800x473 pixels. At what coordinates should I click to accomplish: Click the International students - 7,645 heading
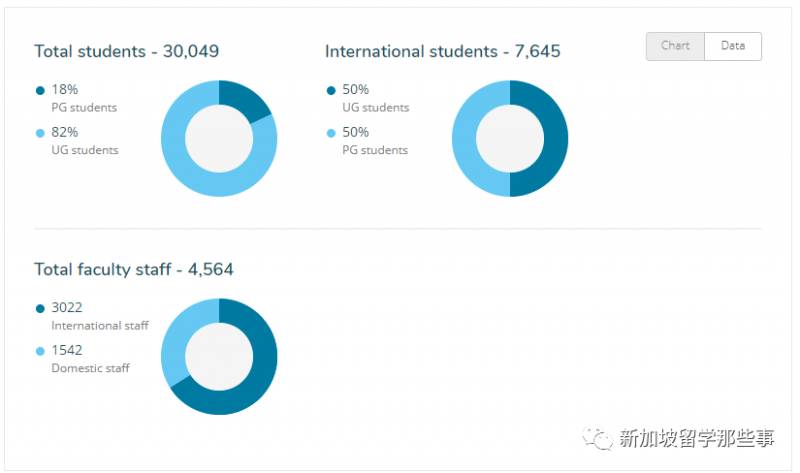(447, 51)
